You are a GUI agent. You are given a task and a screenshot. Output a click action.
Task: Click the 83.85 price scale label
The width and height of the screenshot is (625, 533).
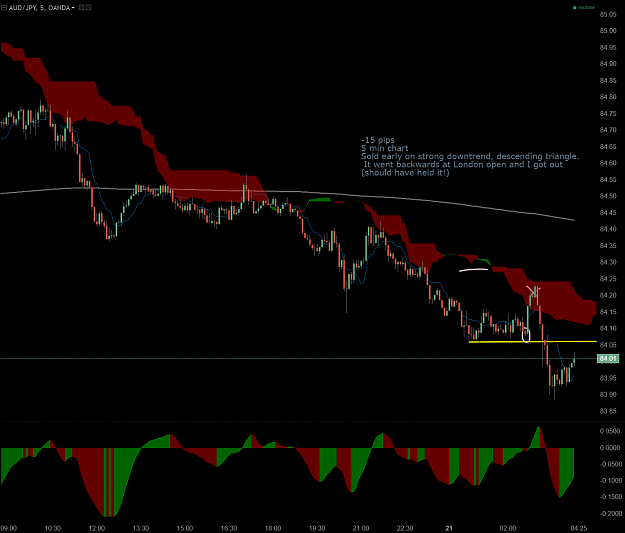click(x=608, y=411)
